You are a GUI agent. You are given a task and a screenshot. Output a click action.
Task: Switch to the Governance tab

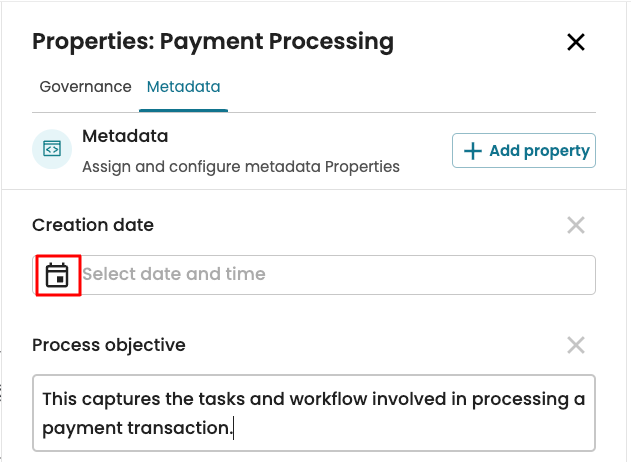click(x=85, y=87)
